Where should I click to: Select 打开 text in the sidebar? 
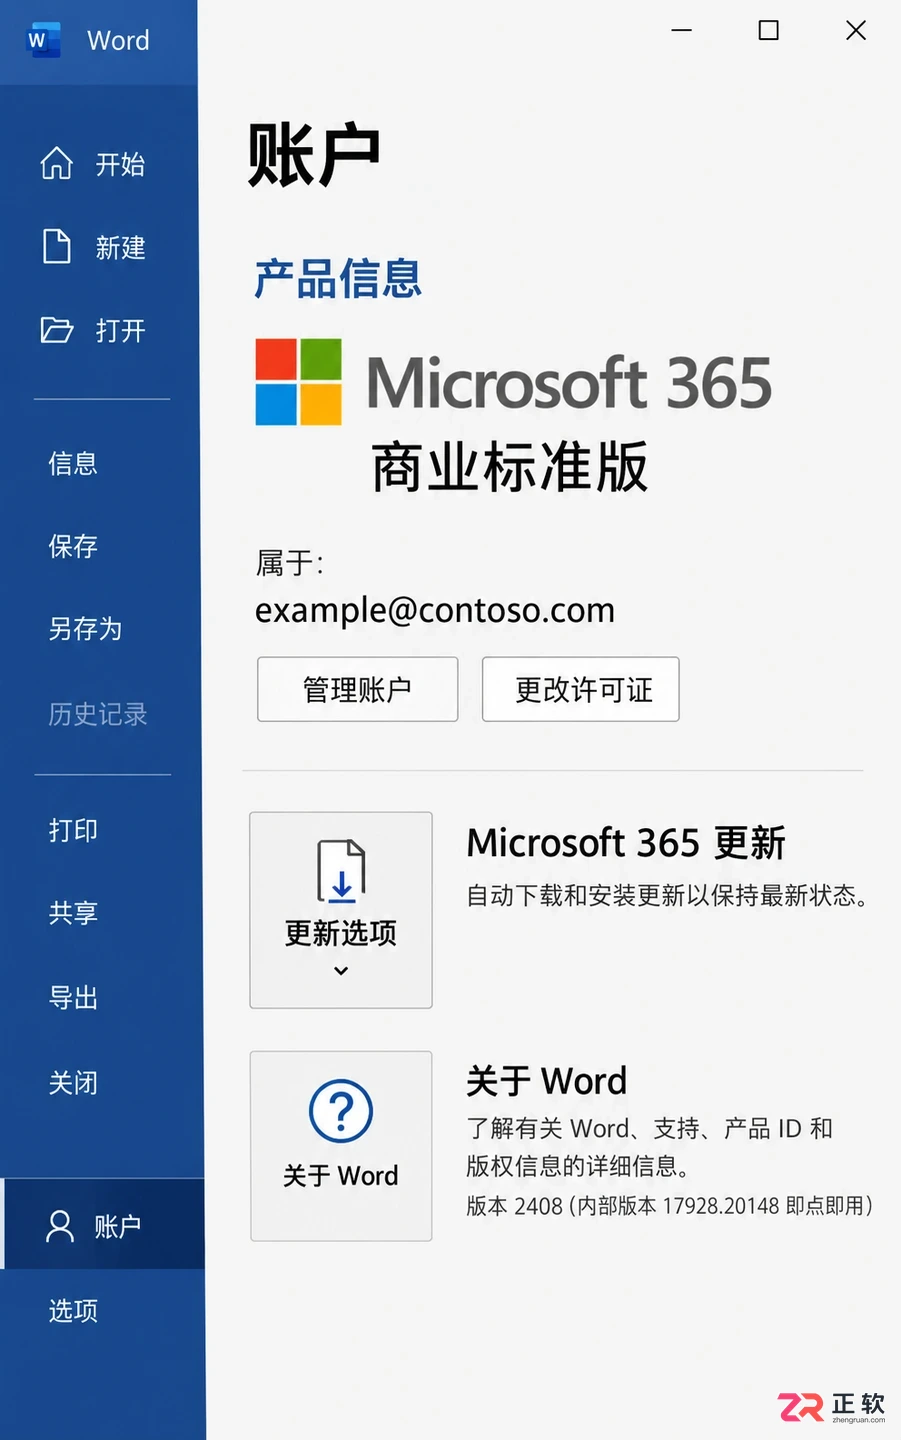[120, 331]
